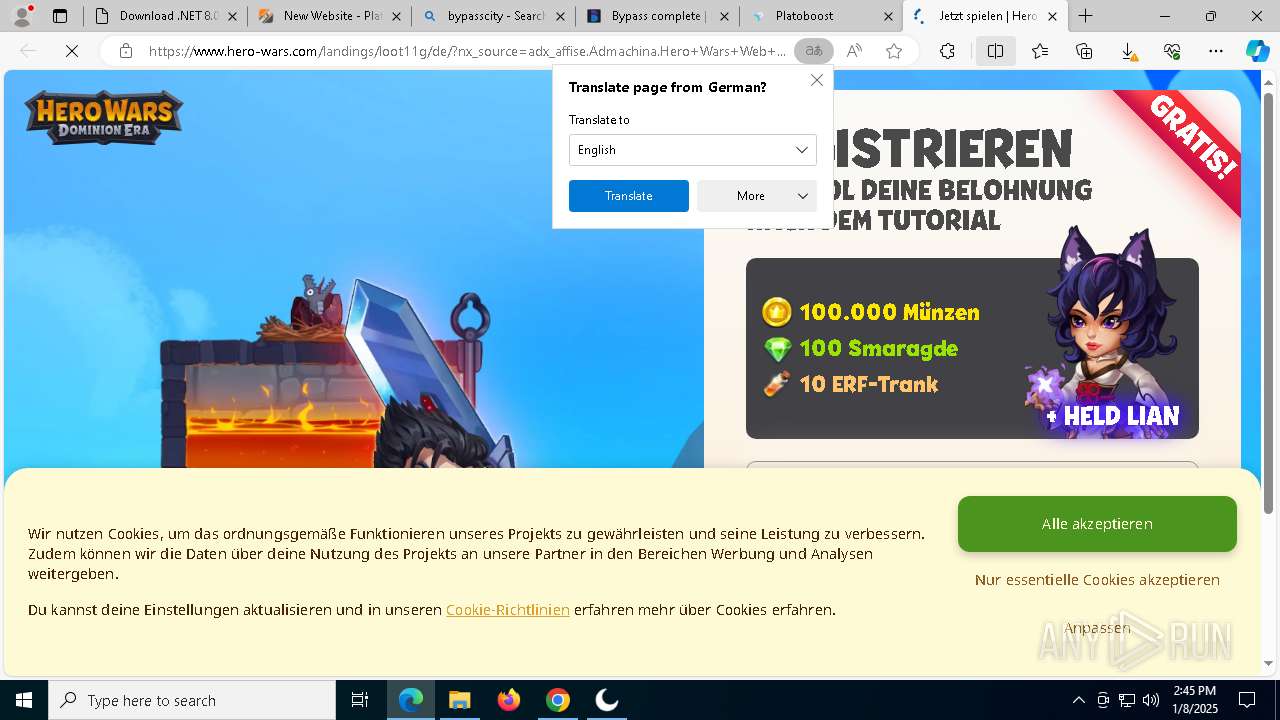Open Collections icon
The height and width of the screenshot is (720, 1280).
click(1084, 51)
